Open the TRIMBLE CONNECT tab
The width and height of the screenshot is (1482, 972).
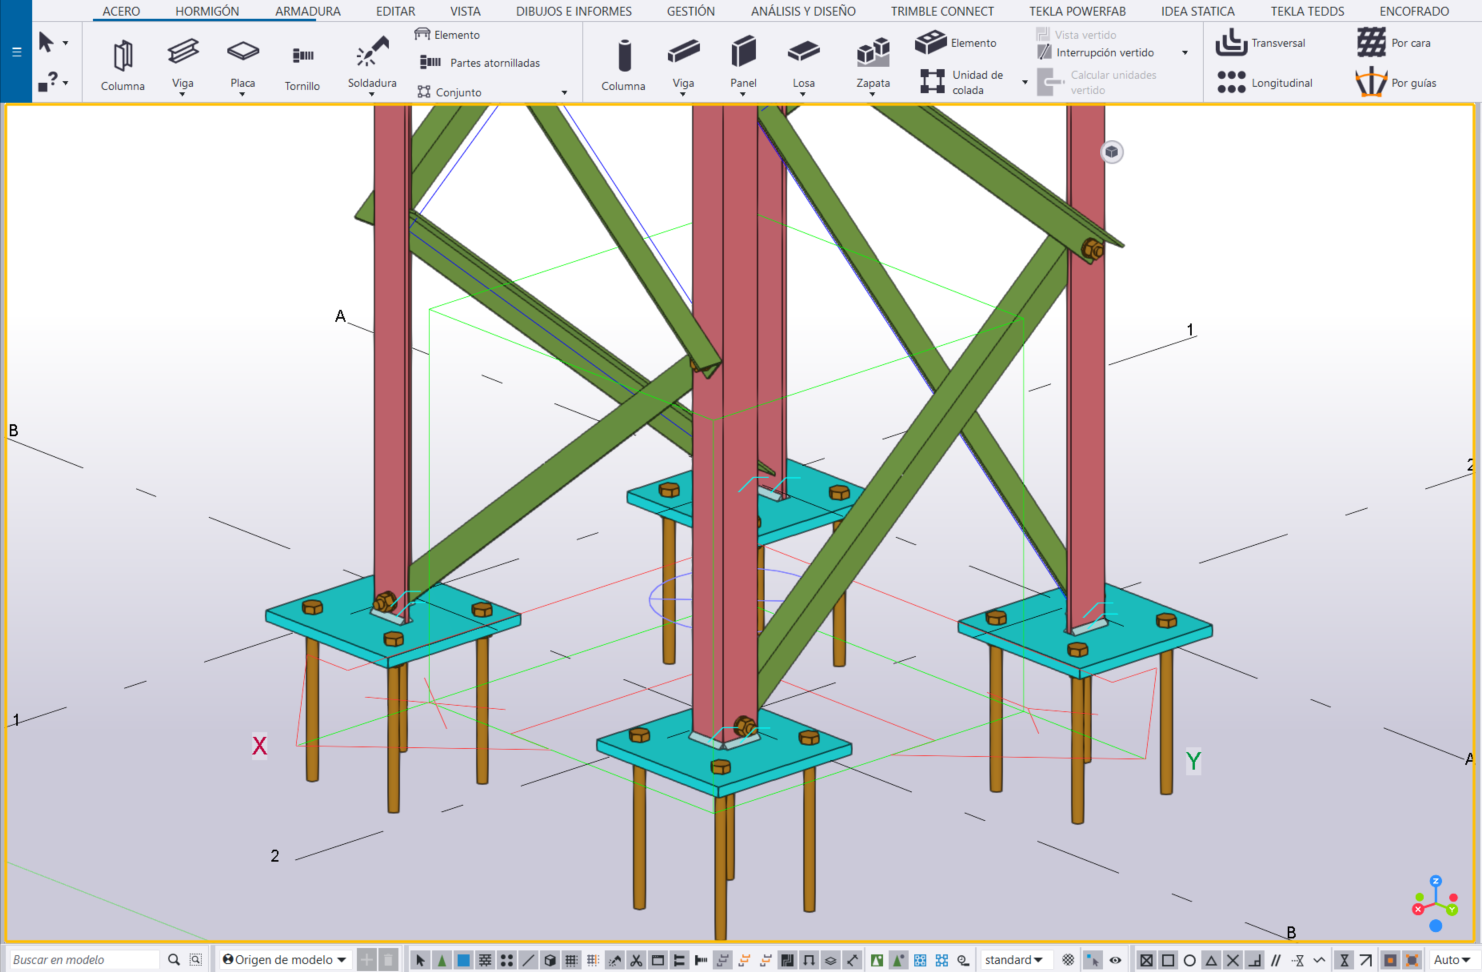tap(942, 11)
